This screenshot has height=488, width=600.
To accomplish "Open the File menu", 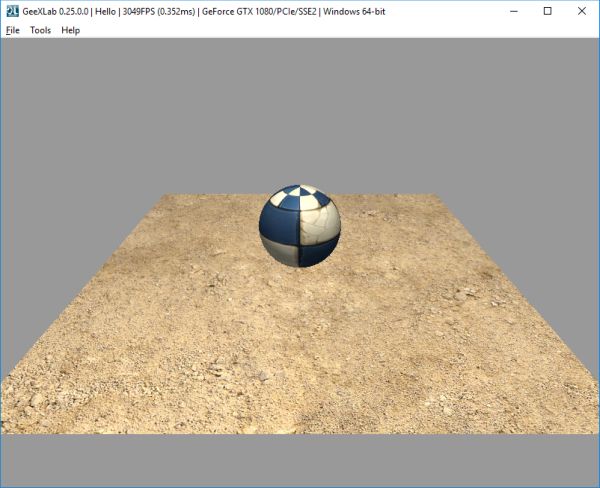I will pyautogui.click(x=13, y=30).
